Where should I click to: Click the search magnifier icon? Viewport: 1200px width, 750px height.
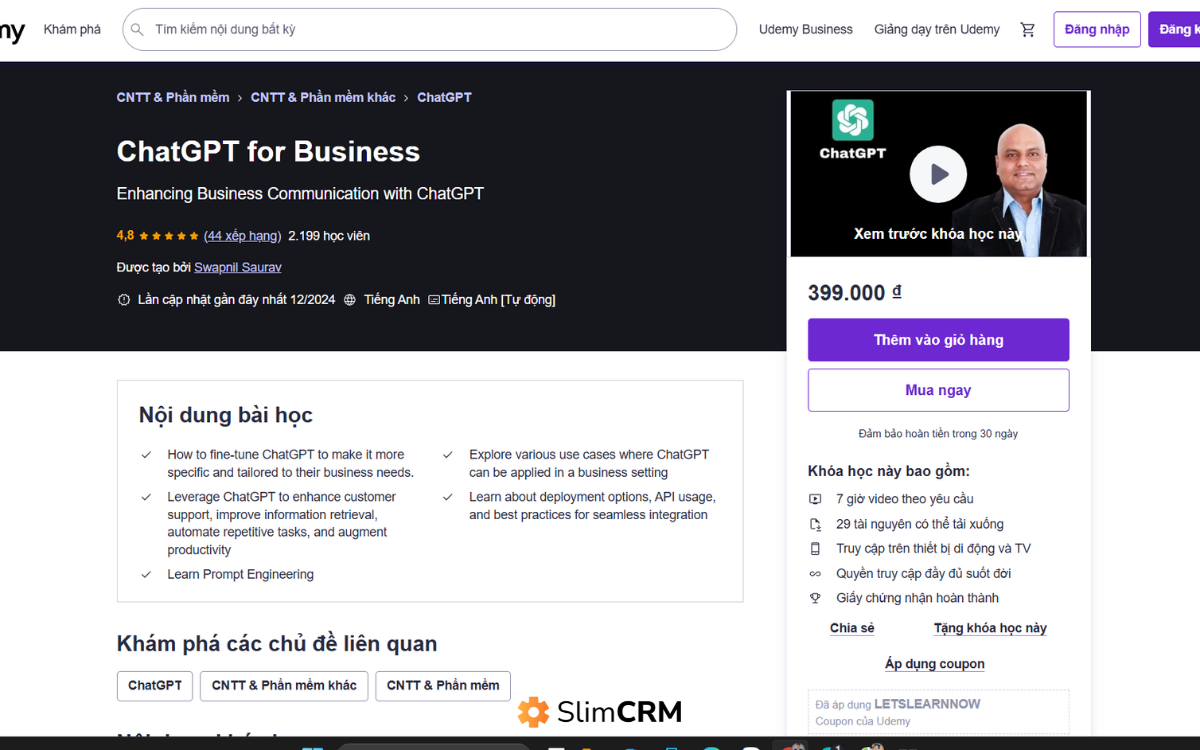[138, 30]
